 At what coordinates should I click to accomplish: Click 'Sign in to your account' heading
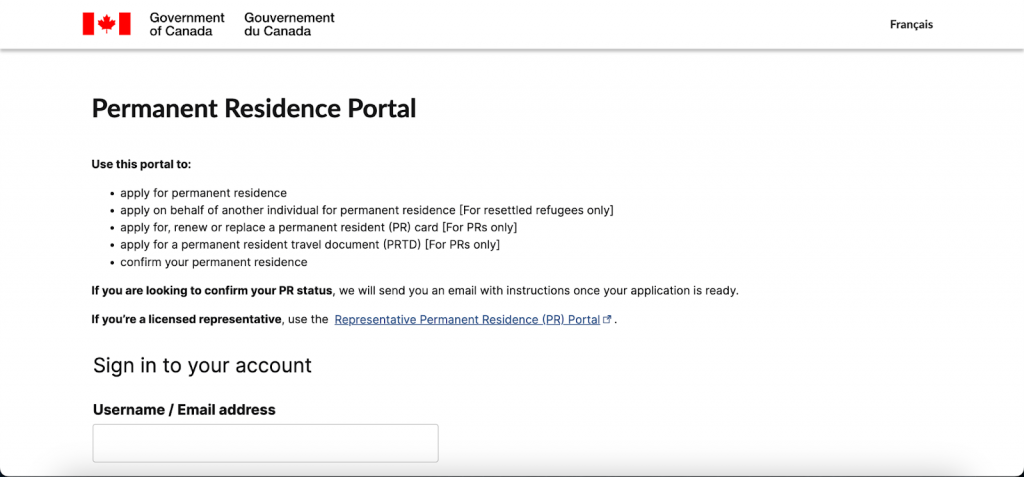(x=202, y=365)
